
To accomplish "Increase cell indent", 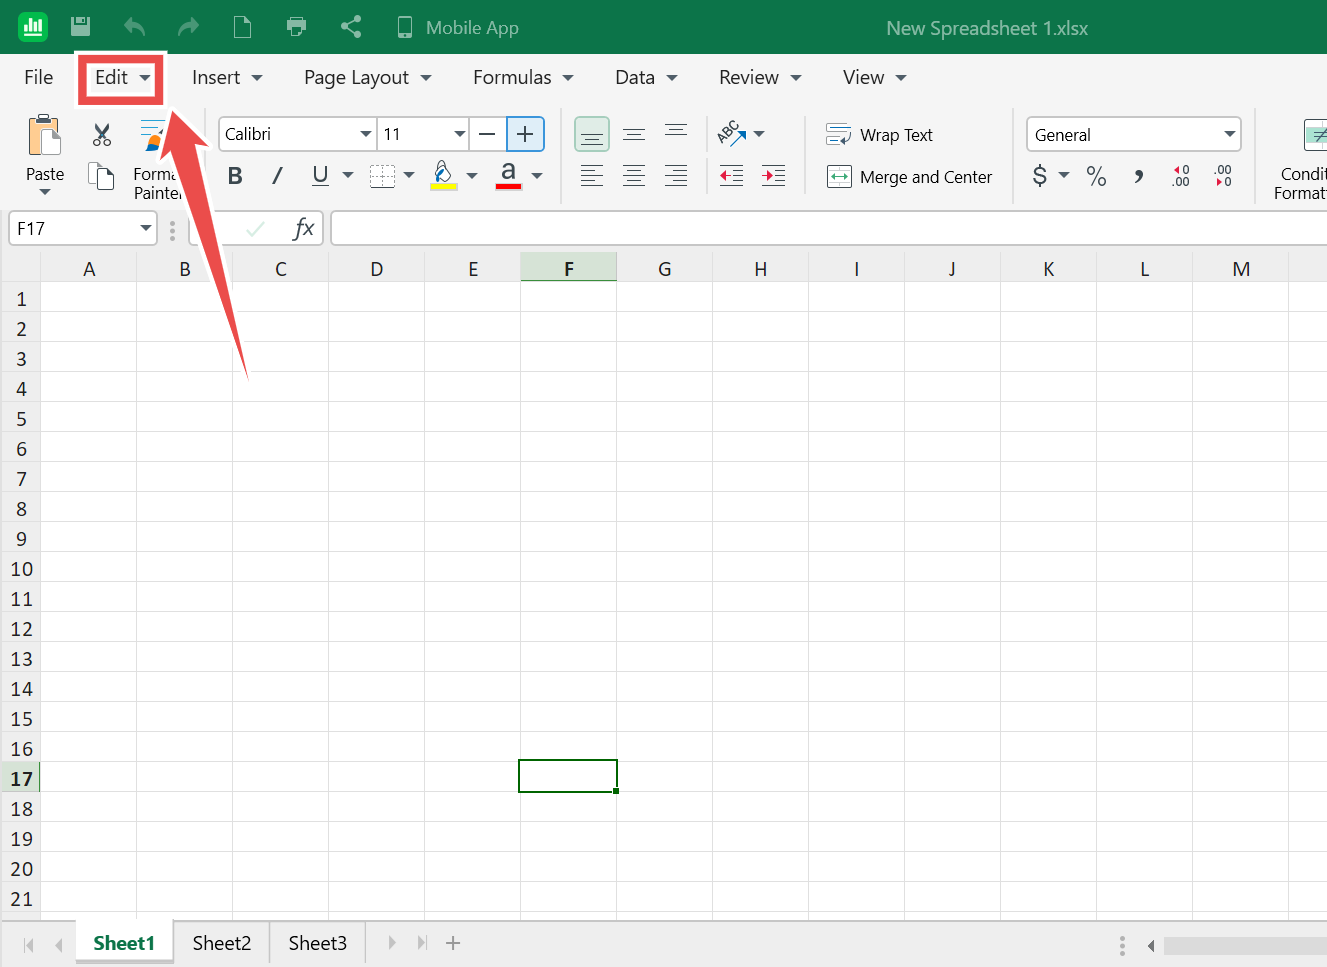I will click(774, 176).
